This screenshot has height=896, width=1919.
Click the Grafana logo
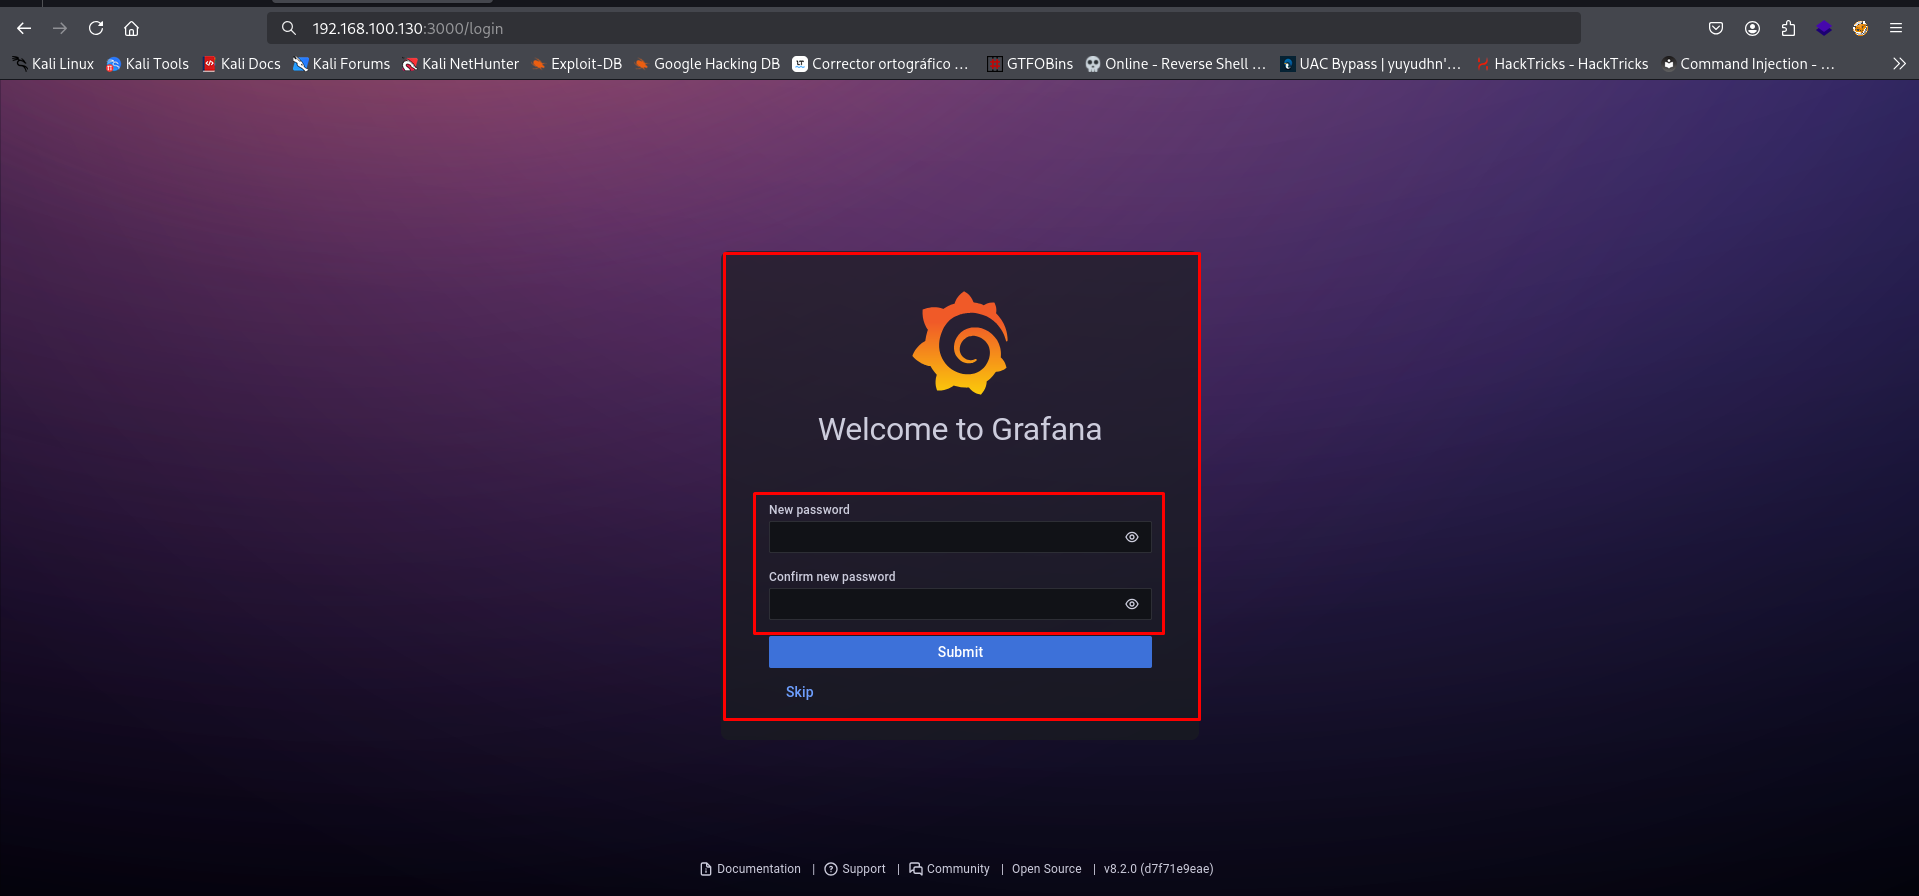tap(960, 343)
